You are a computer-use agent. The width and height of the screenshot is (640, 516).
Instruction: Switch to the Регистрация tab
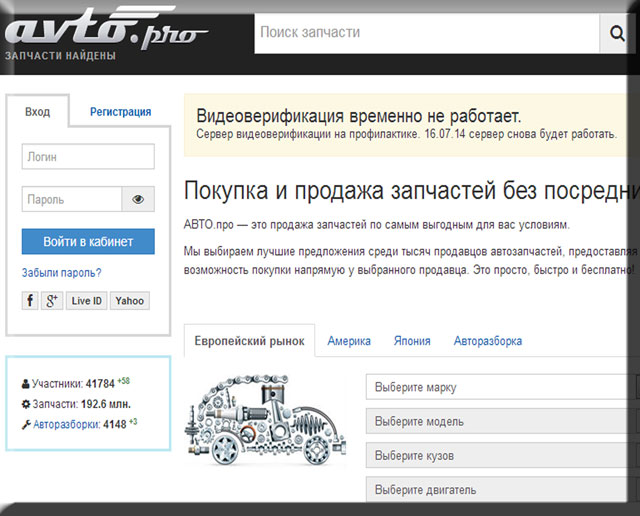[120, 112]
